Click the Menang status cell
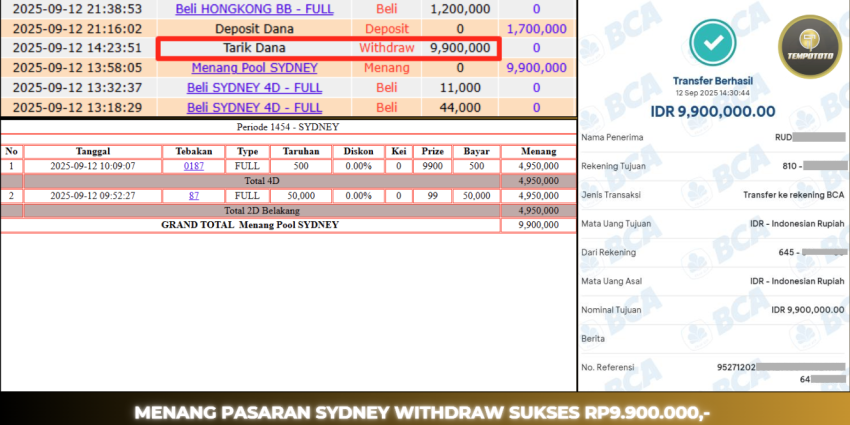 (x=387, y=68)
